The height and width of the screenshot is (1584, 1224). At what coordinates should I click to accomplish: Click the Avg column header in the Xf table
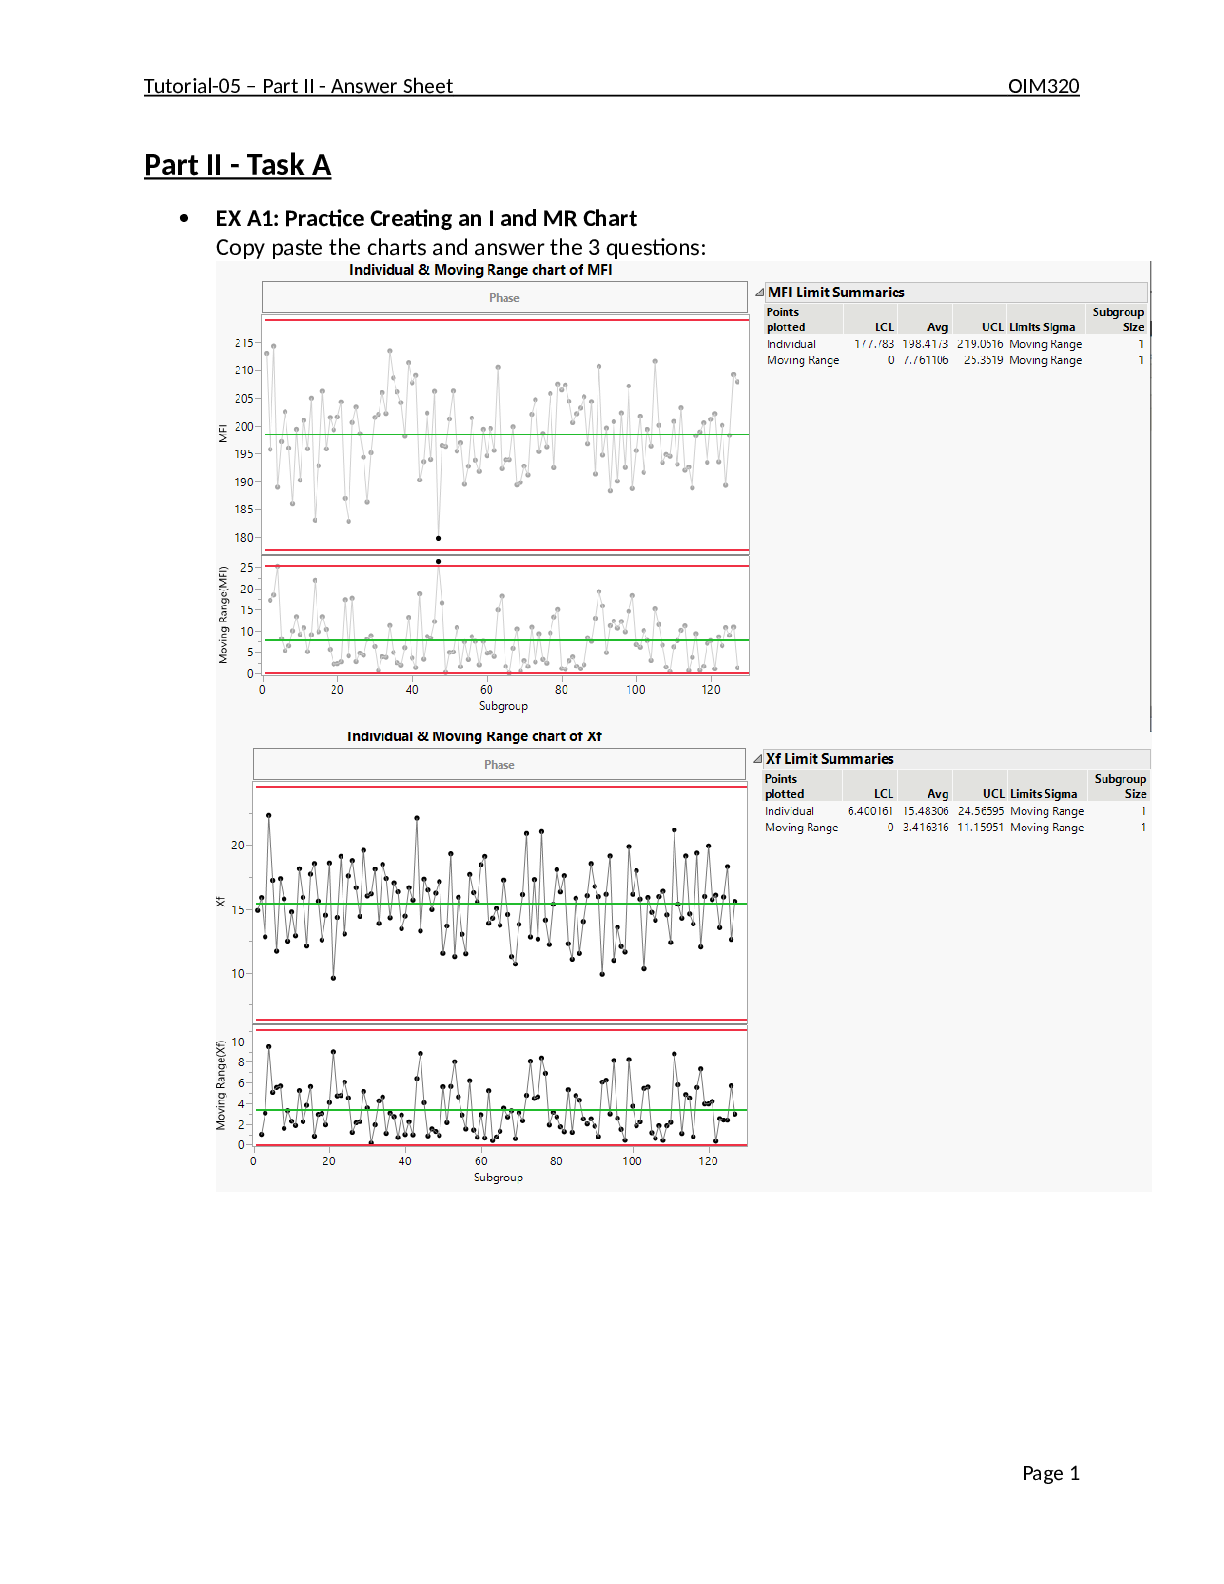(x=937, y=794)
